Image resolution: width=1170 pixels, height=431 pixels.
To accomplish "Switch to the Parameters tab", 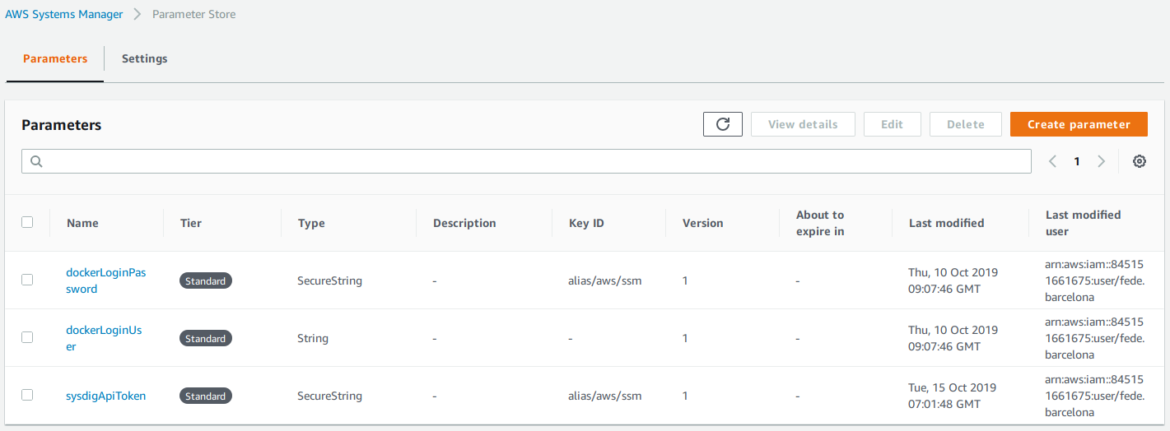I will 55,59.
